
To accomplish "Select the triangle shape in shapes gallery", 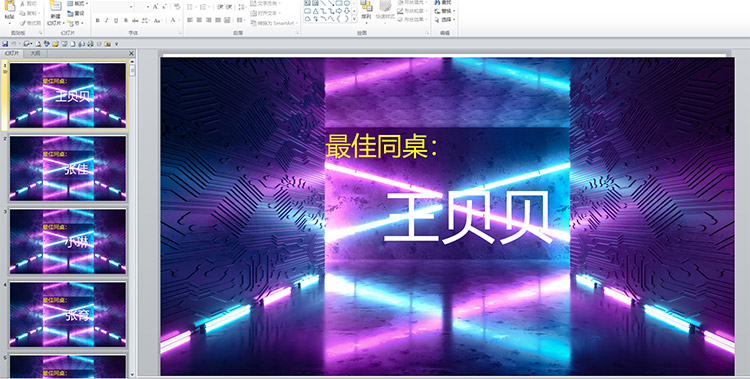I will 316,11.
